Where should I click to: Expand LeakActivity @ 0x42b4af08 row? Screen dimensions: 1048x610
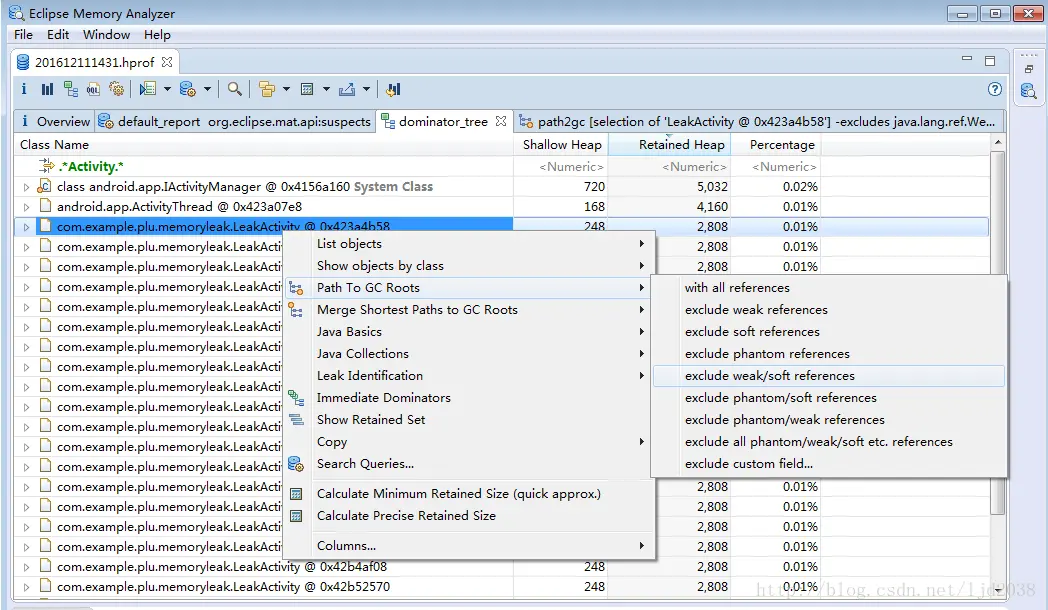(26, 567)
